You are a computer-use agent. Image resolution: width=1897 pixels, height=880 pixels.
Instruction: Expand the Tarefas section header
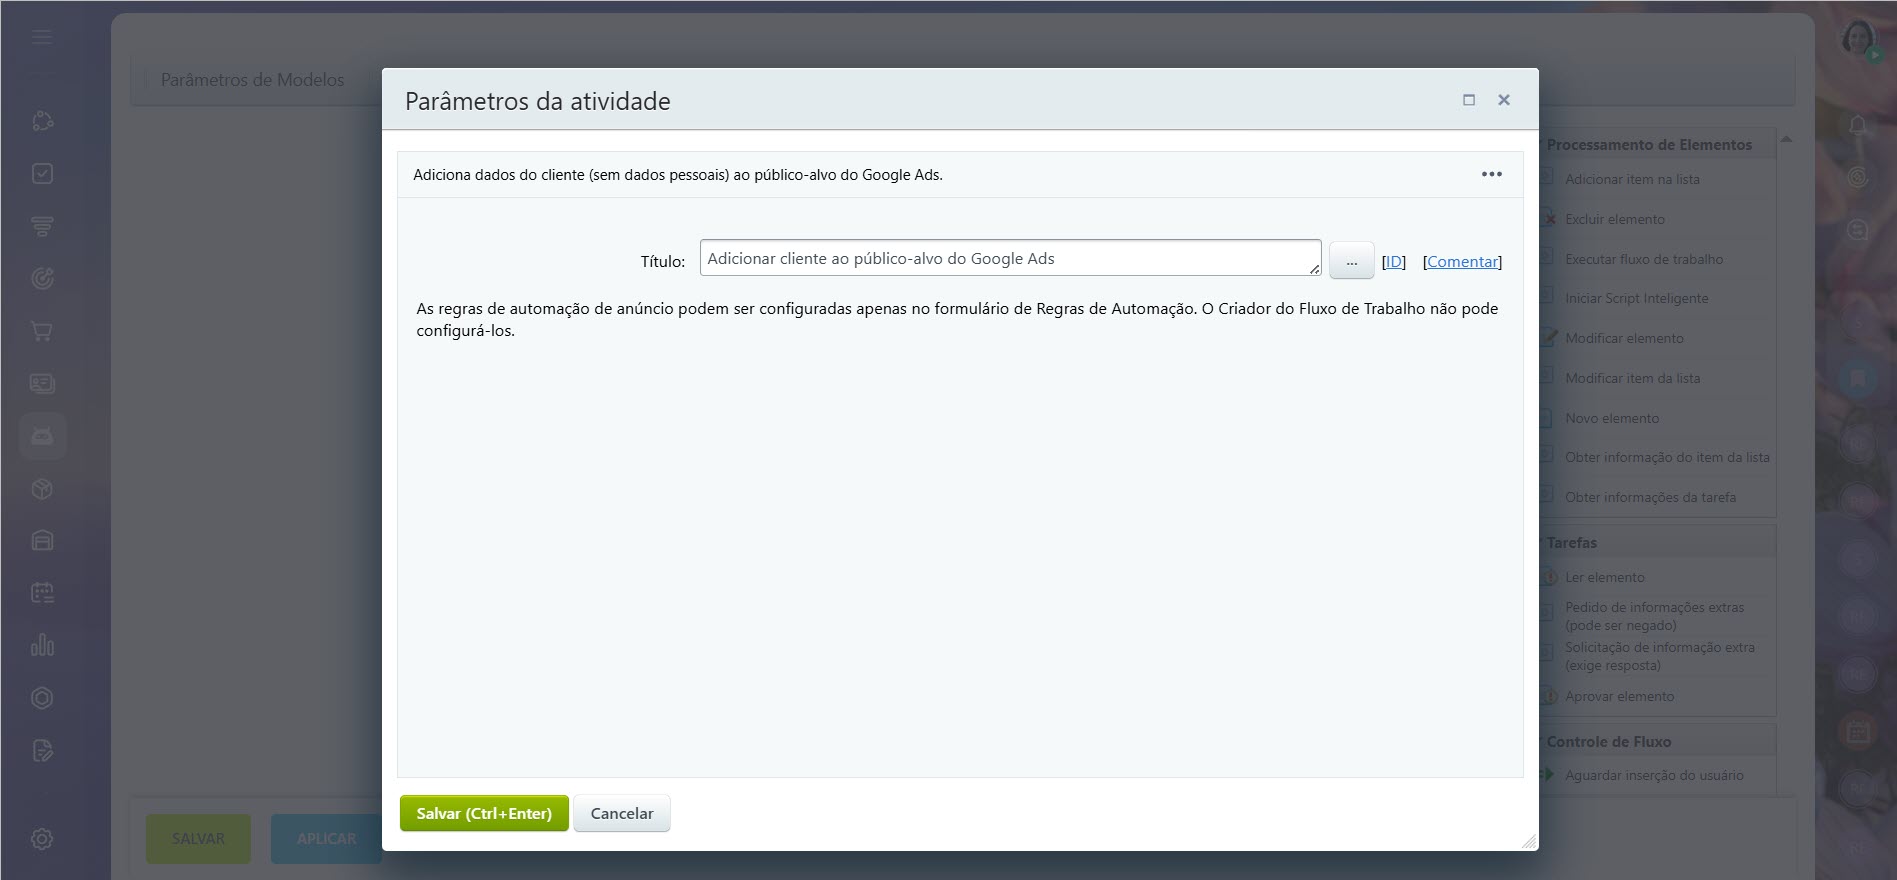tap(1571, 543)
